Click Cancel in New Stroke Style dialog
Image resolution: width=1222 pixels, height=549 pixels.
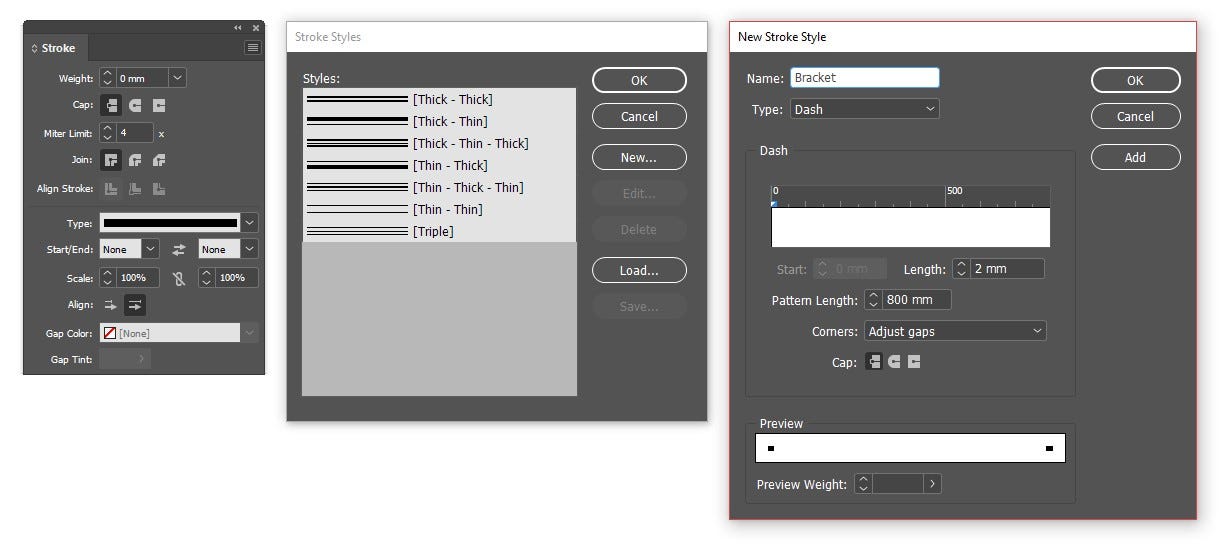(x=1135, y=117)
